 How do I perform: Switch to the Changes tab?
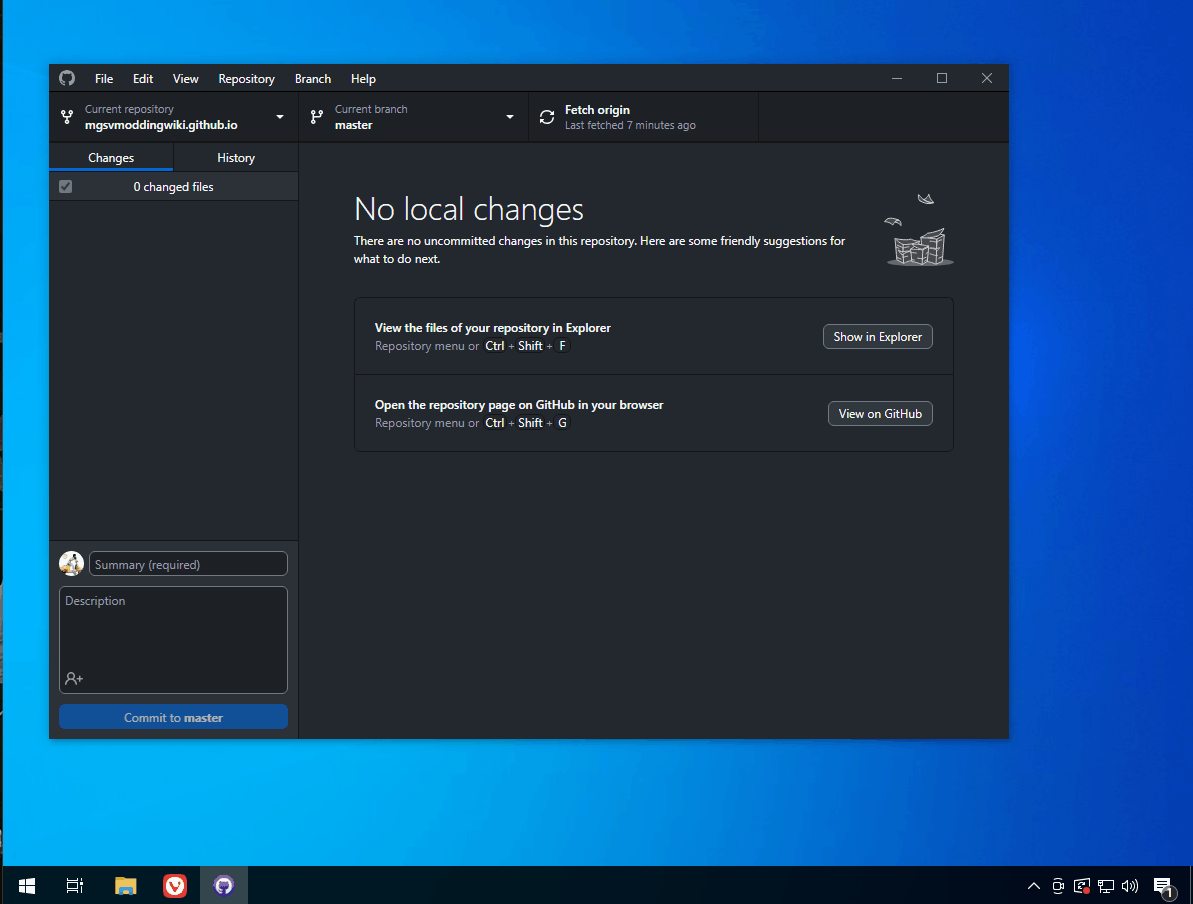pos(111,158)
